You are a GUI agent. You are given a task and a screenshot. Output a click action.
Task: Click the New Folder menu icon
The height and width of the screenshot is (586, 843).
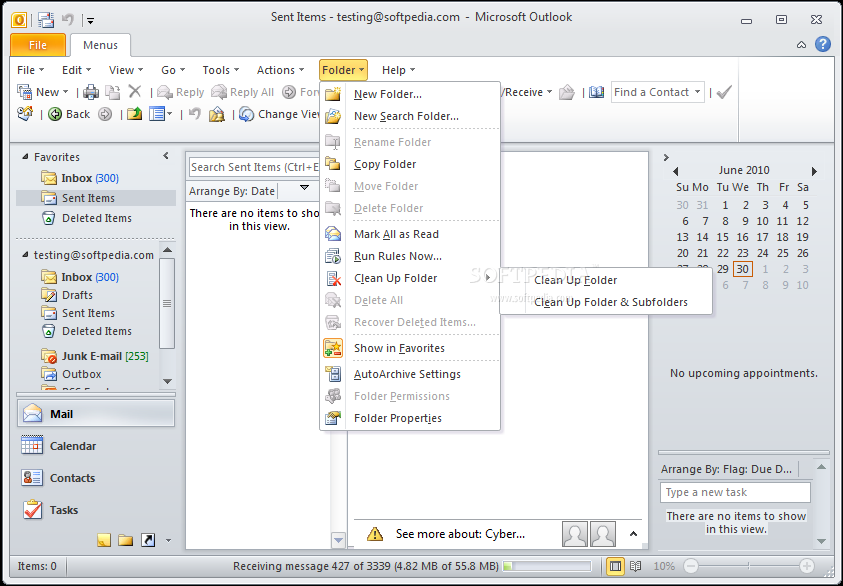point(333,94)
